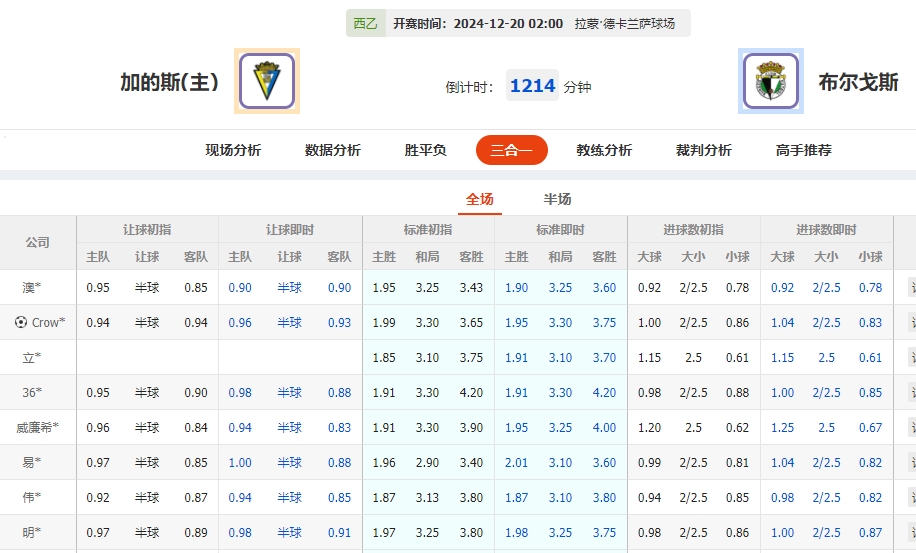This screenshot has width=916, height=553.
Task: Open the 现场分析 tab
Action: [x=233, y=150]
